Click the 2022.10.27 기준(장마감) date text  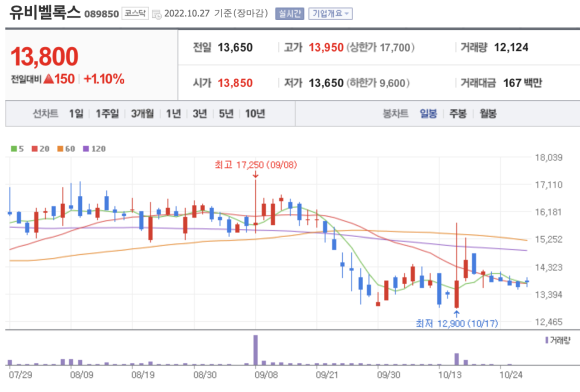click(x=216, y=14)
